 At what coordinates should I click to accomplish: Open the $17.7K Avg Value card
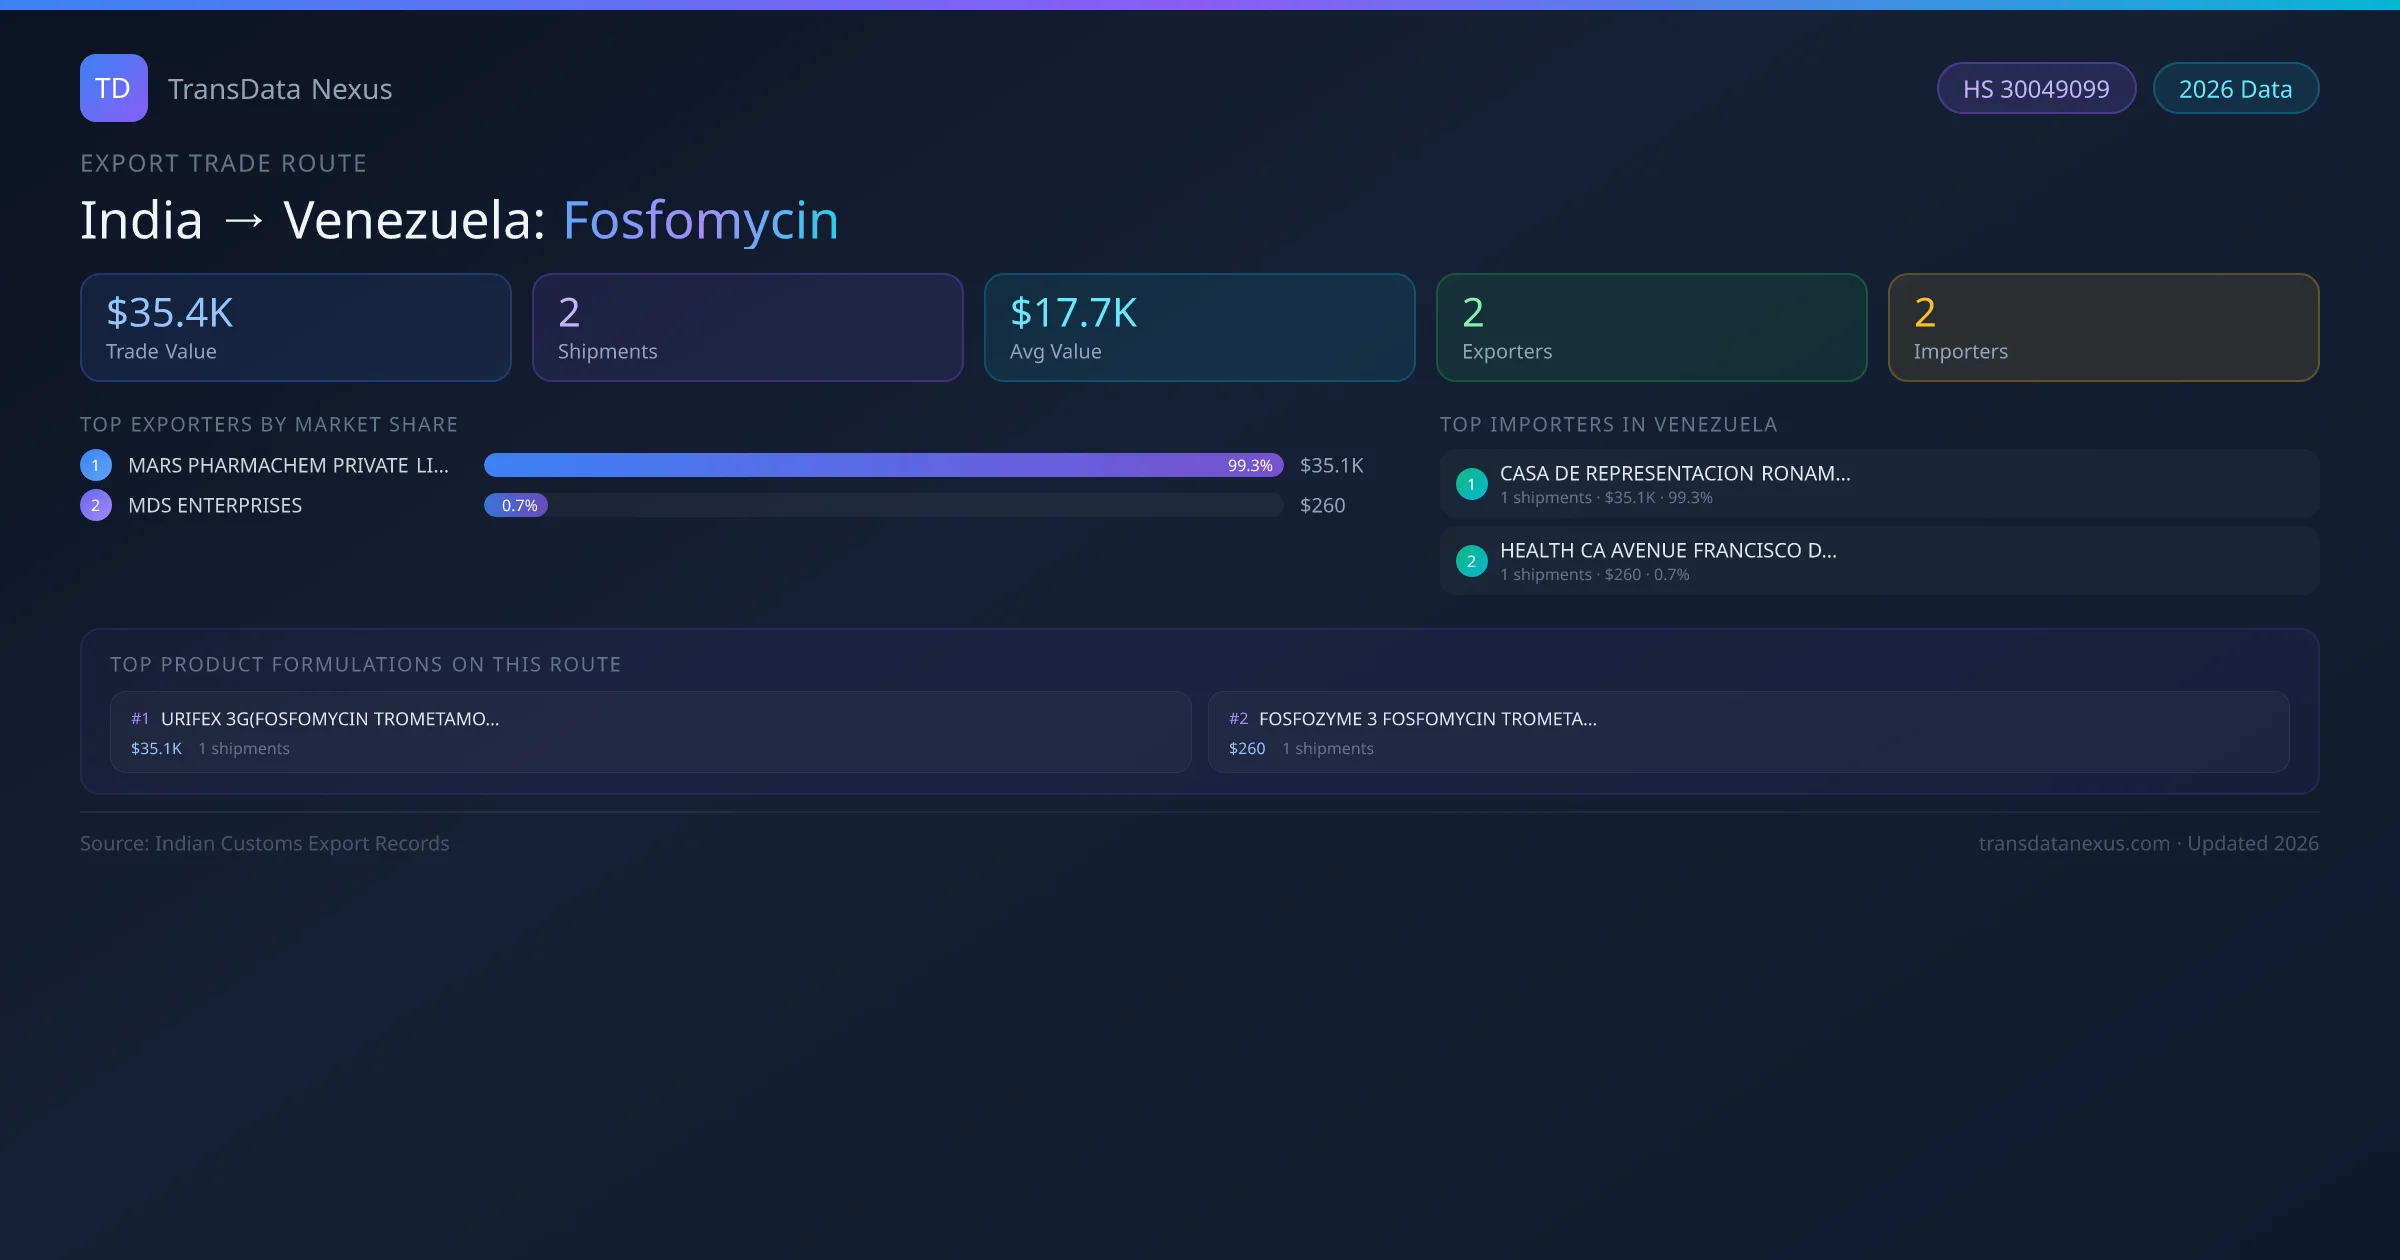pos(1199,328)
